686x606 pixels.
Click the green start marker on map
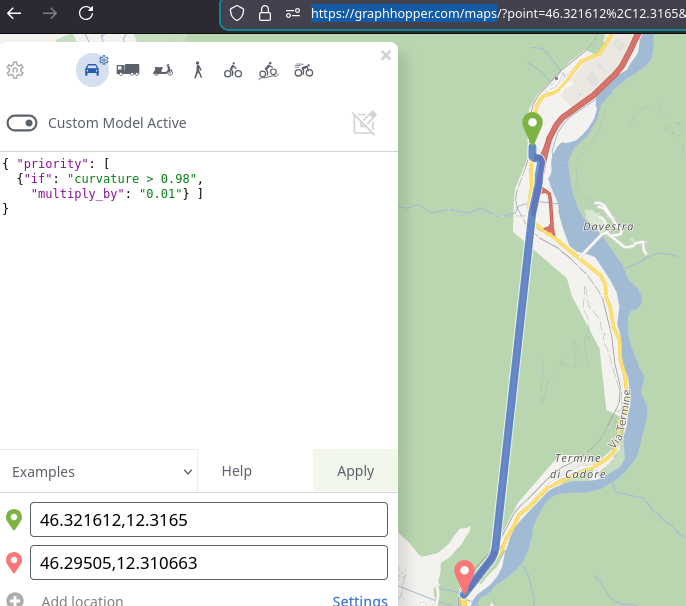(532, 128)
